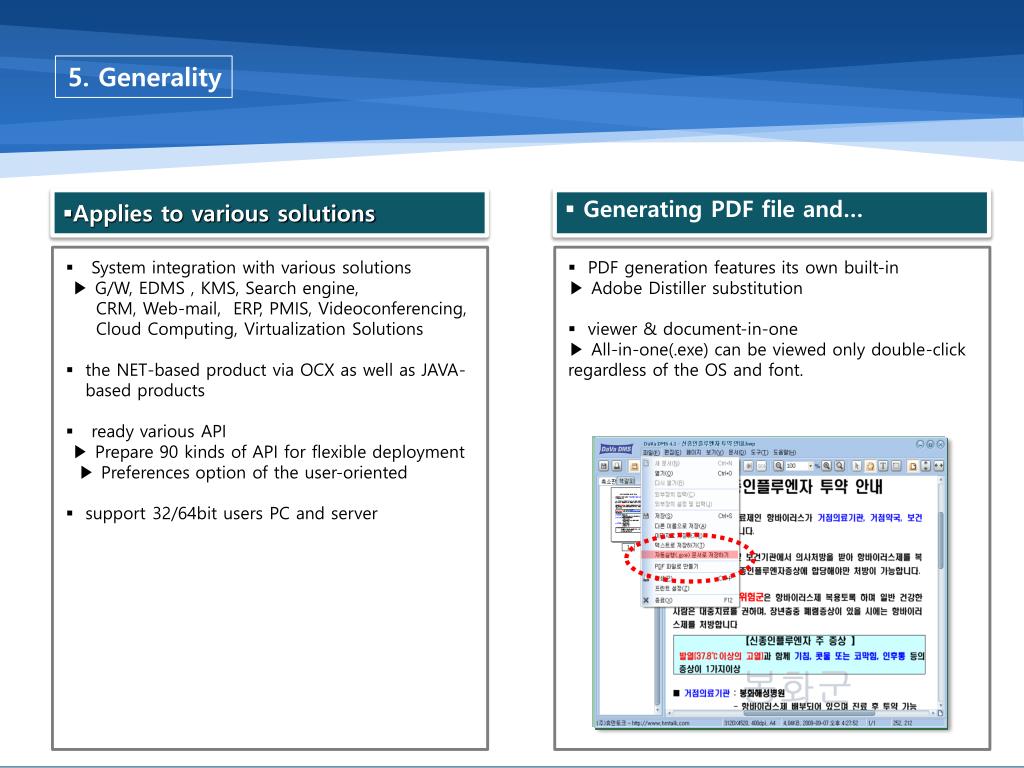
Task: Choose 다른 이름으로 저장(A) menu entry
Action: 690,526
